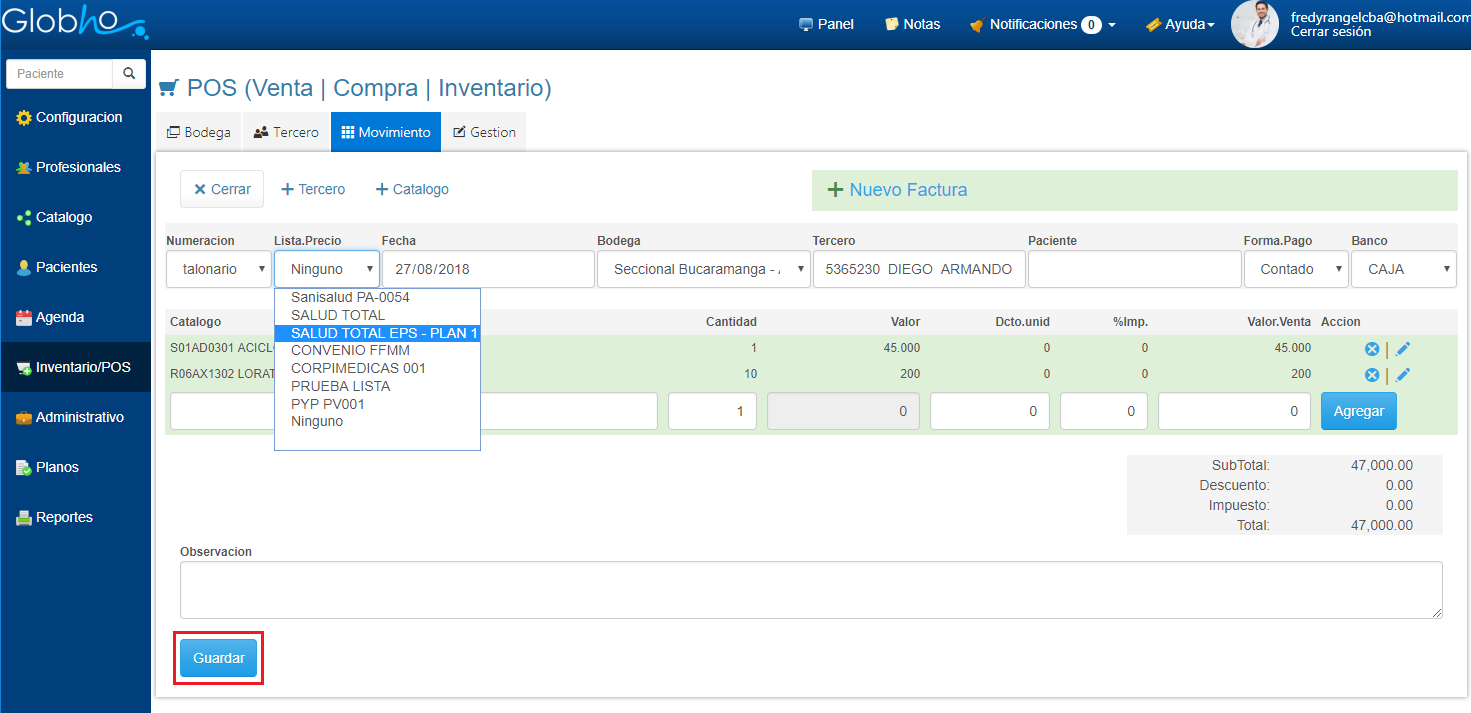Click Cerrar sesión link
1471x713 pixels.
[x=1331, y=32]
